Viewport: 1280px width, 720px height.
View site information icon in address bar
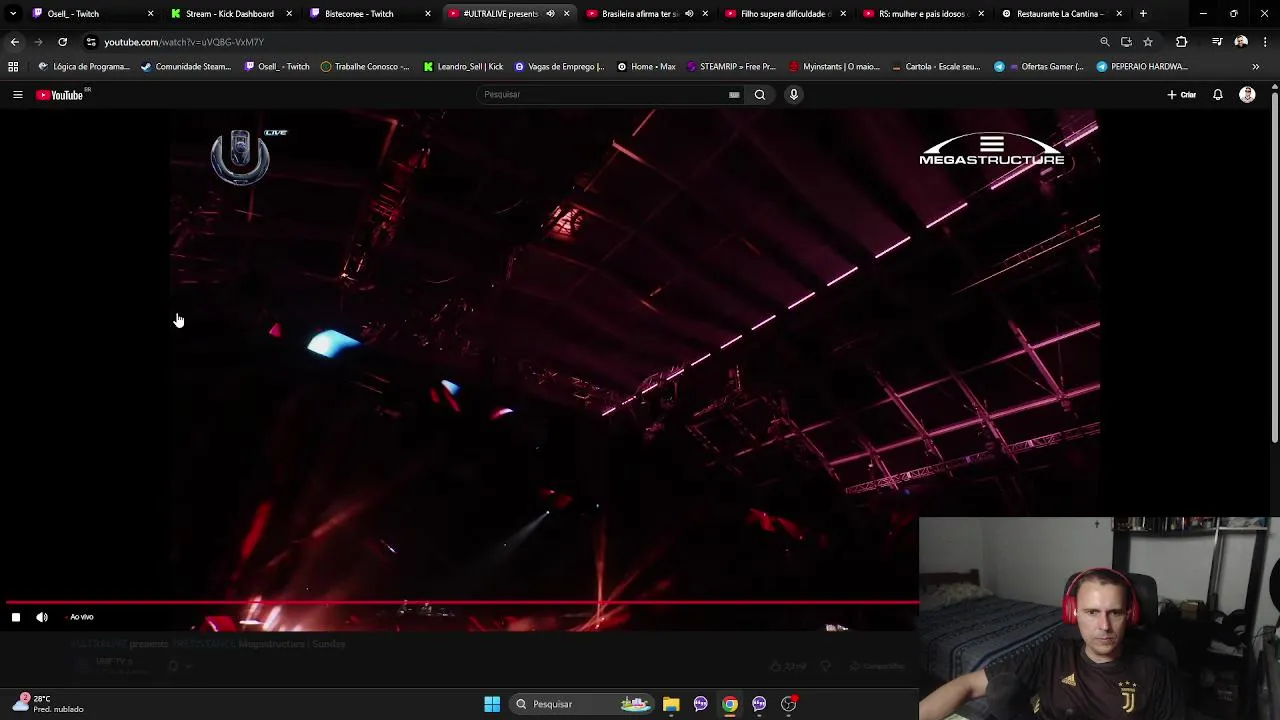pos(91,42)
